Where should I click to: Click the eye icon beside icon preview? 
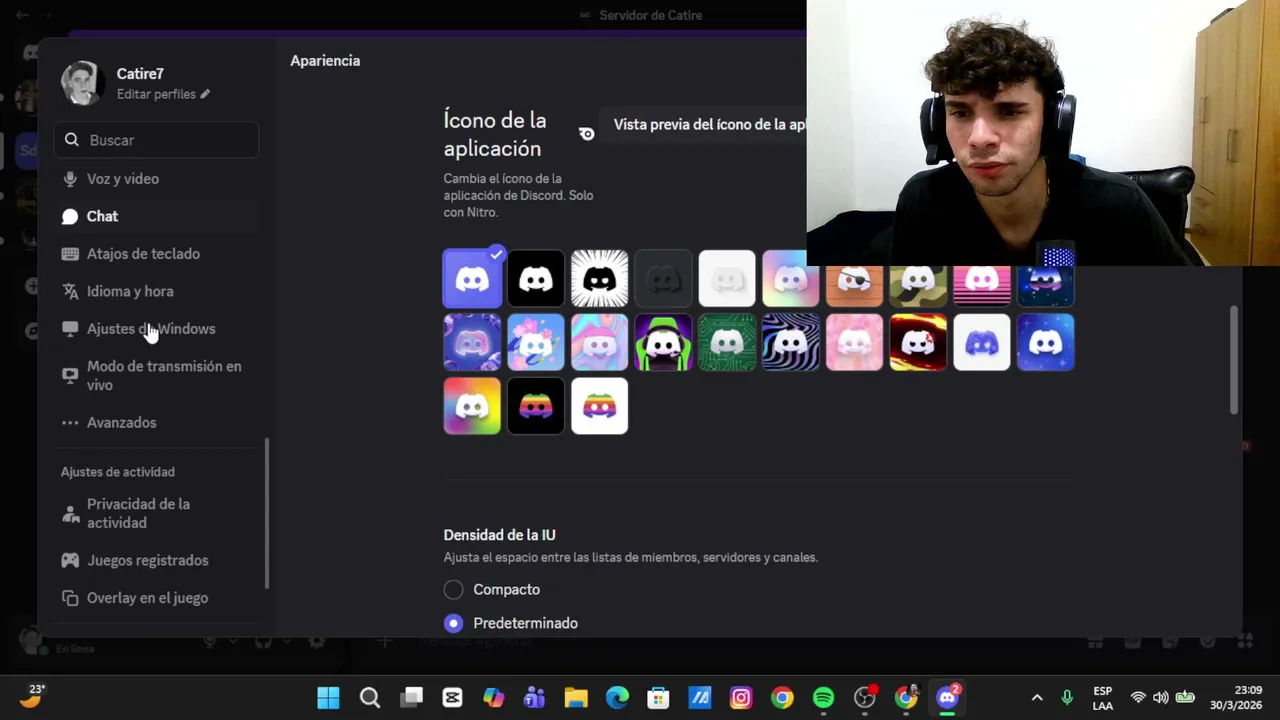coord(587,133)
